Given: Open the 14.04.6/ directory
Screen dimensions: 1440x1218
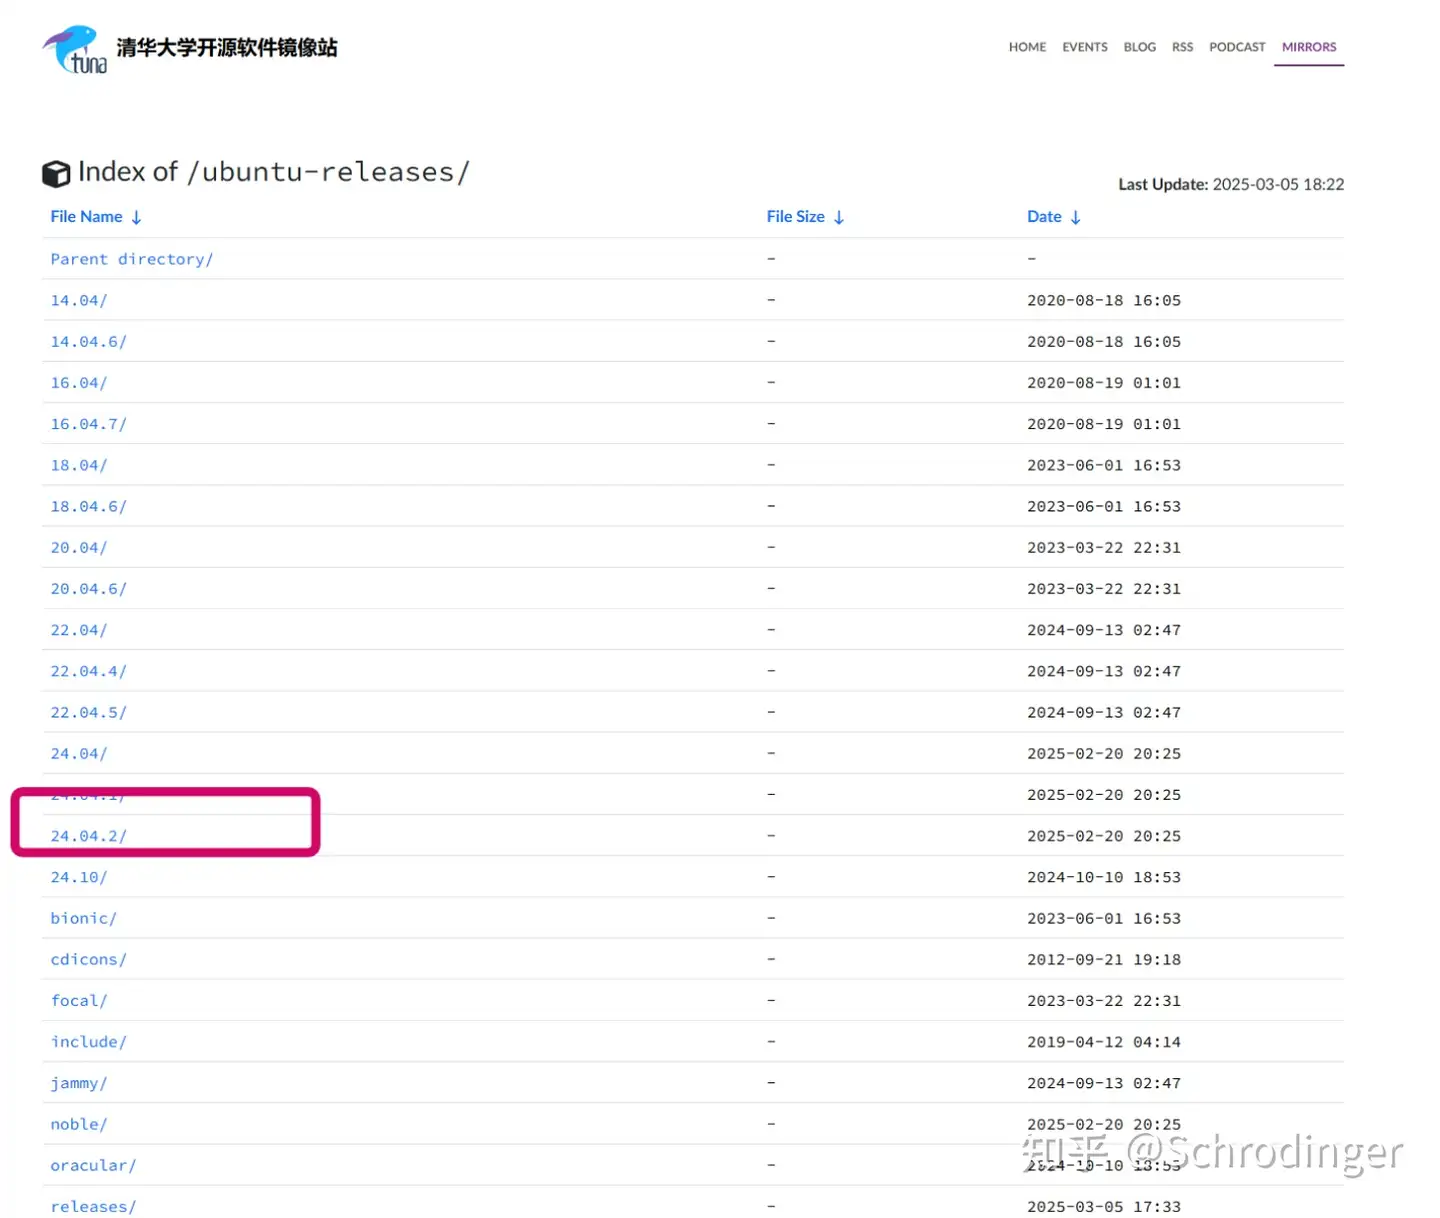Looking at the screenshot, I should (89, 341).
